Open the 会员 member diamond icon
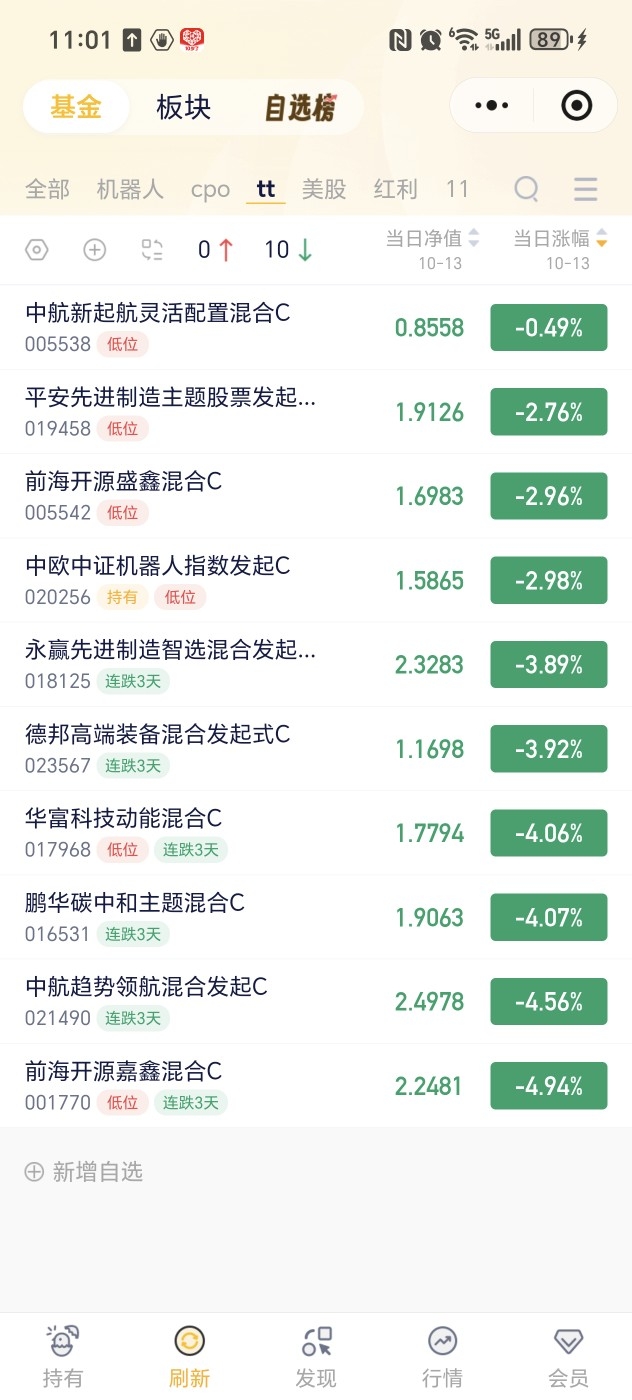Viewport: 632px width, 1400px height. point(568,1342)
